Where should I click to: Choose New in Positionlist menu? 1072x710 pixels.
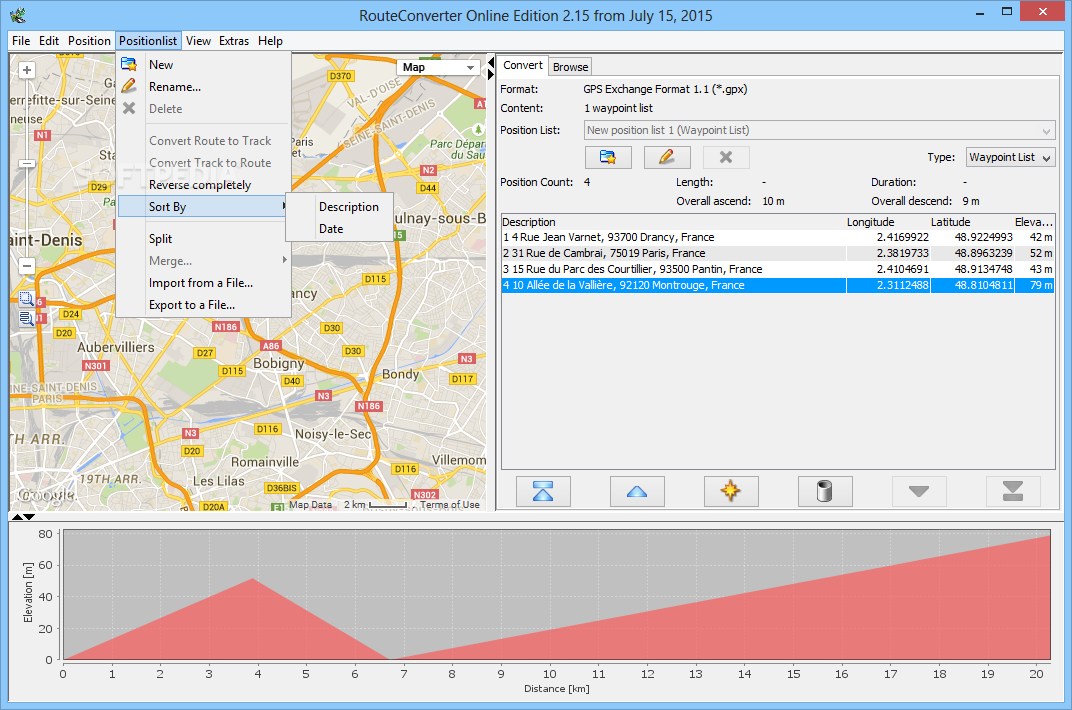pyautogui.click(x=202, y=64)
